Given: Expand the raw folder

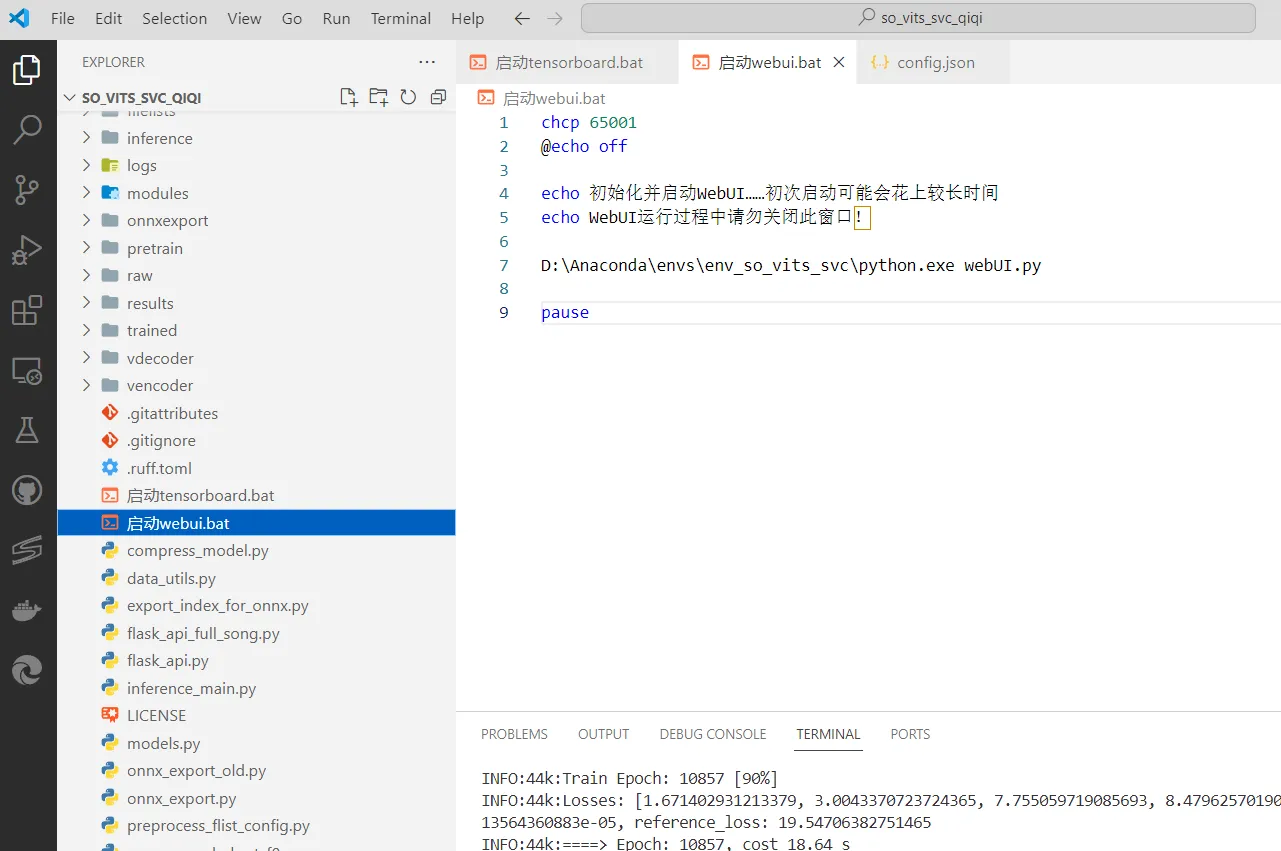Looking at the screenshot, I should point(256,276).
